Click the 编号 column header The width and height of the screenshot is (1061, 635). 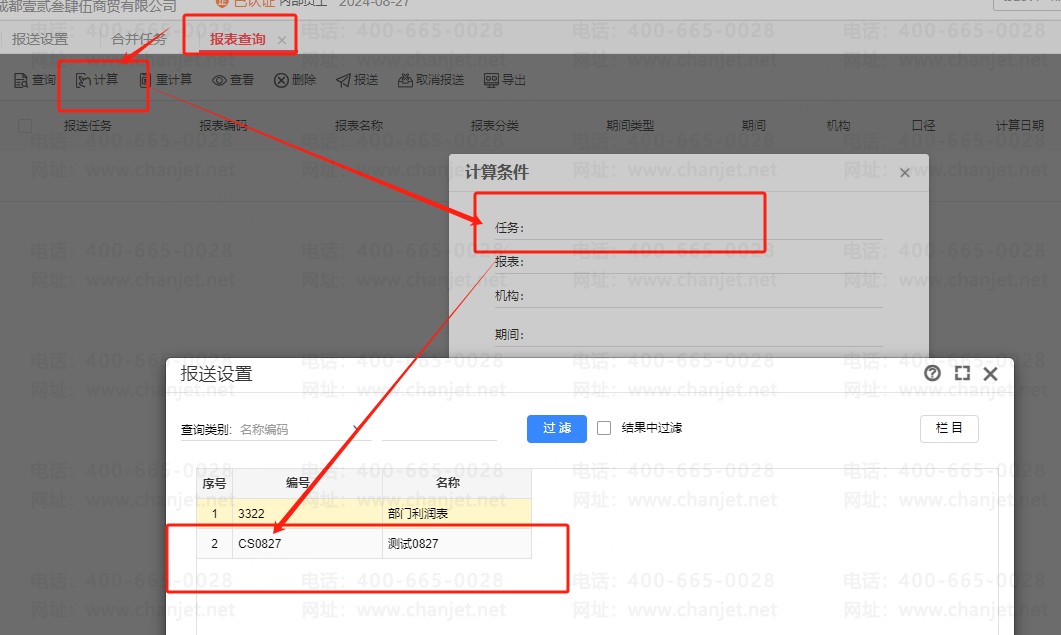pyautogui.click(x=307, y=483)
